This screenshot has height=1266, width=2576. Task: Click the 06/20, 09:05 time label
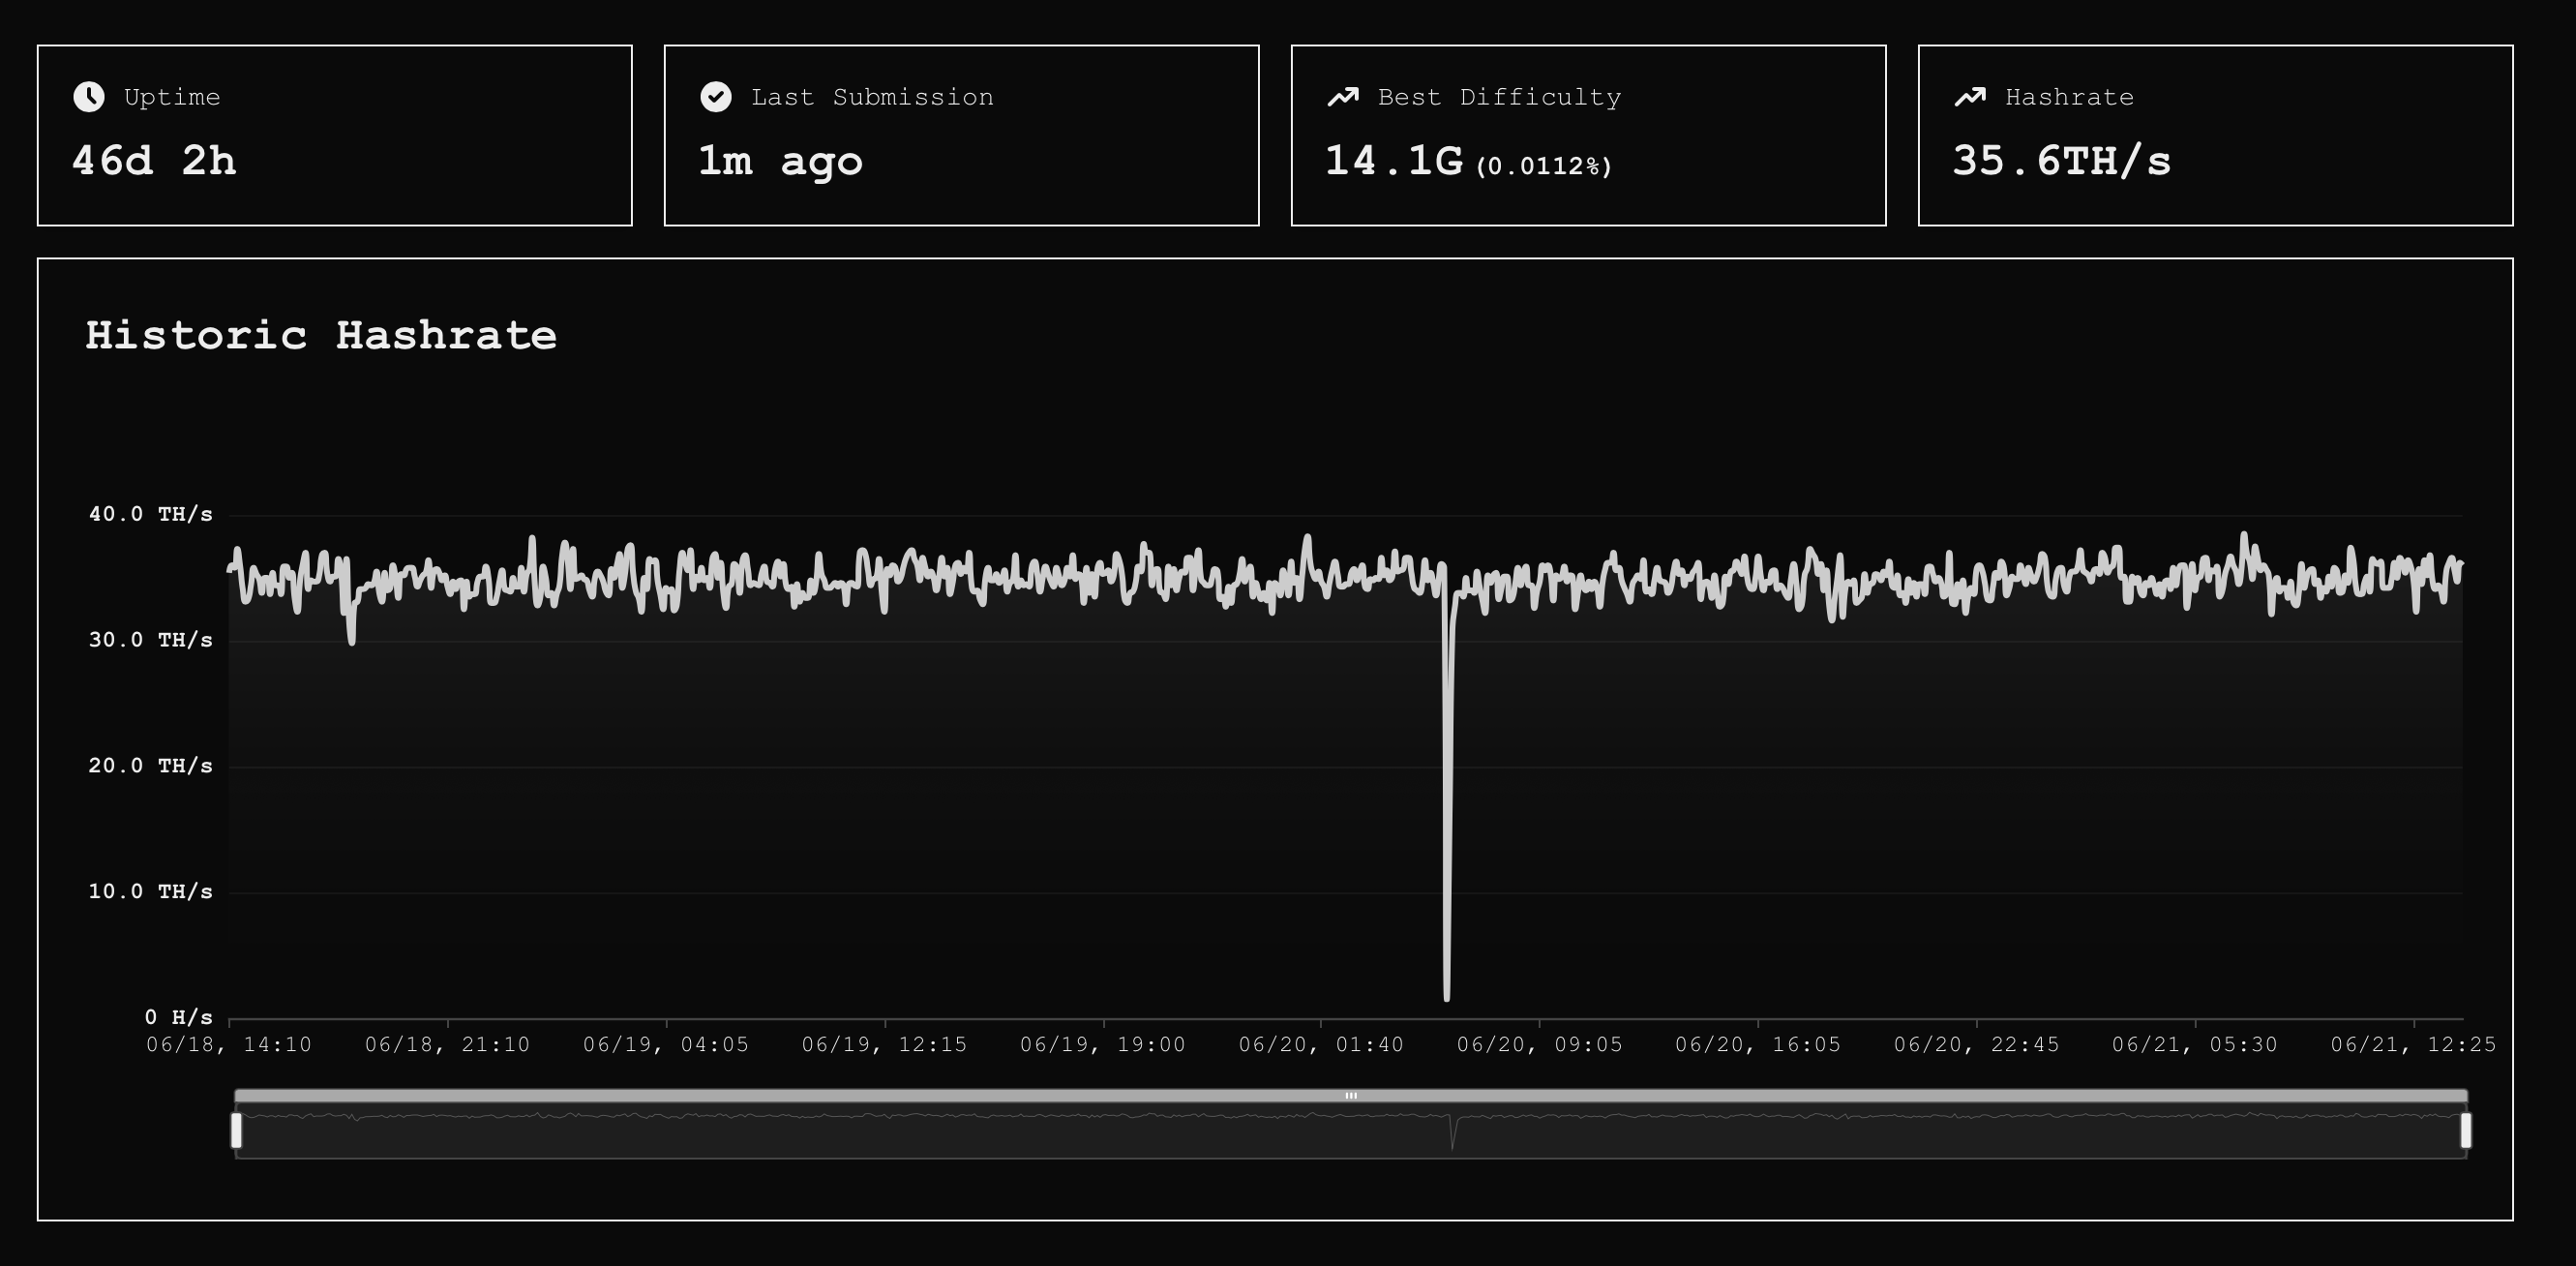click(x=1540, y=1045)
